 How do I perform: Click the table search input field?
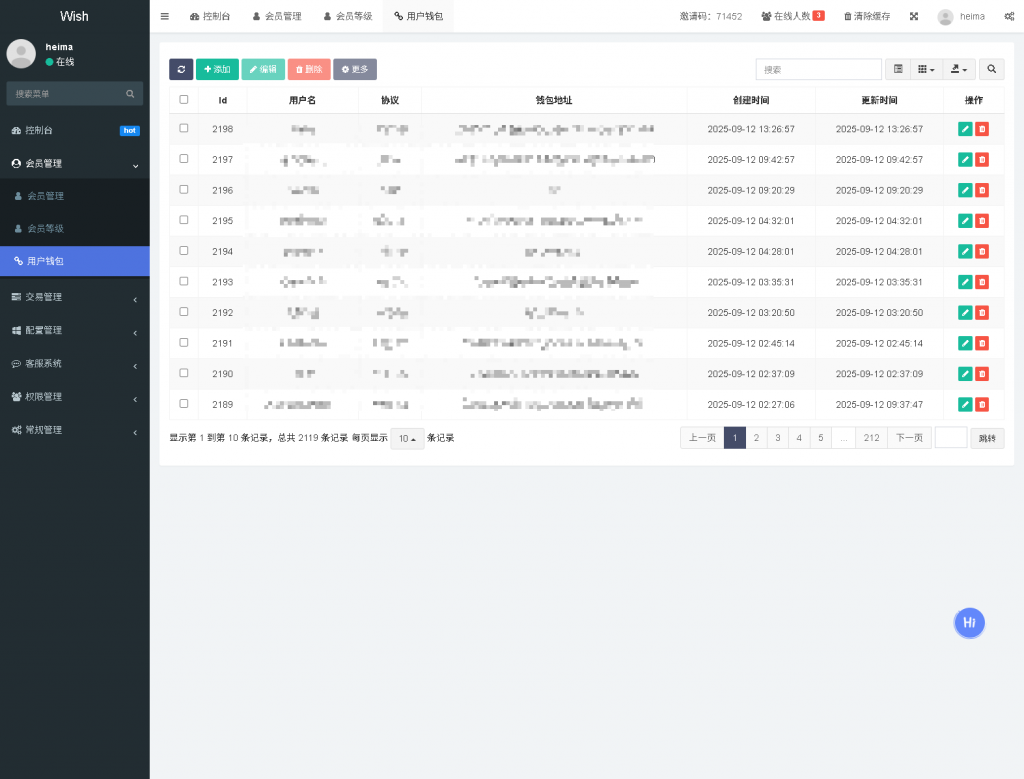[818, 69]
